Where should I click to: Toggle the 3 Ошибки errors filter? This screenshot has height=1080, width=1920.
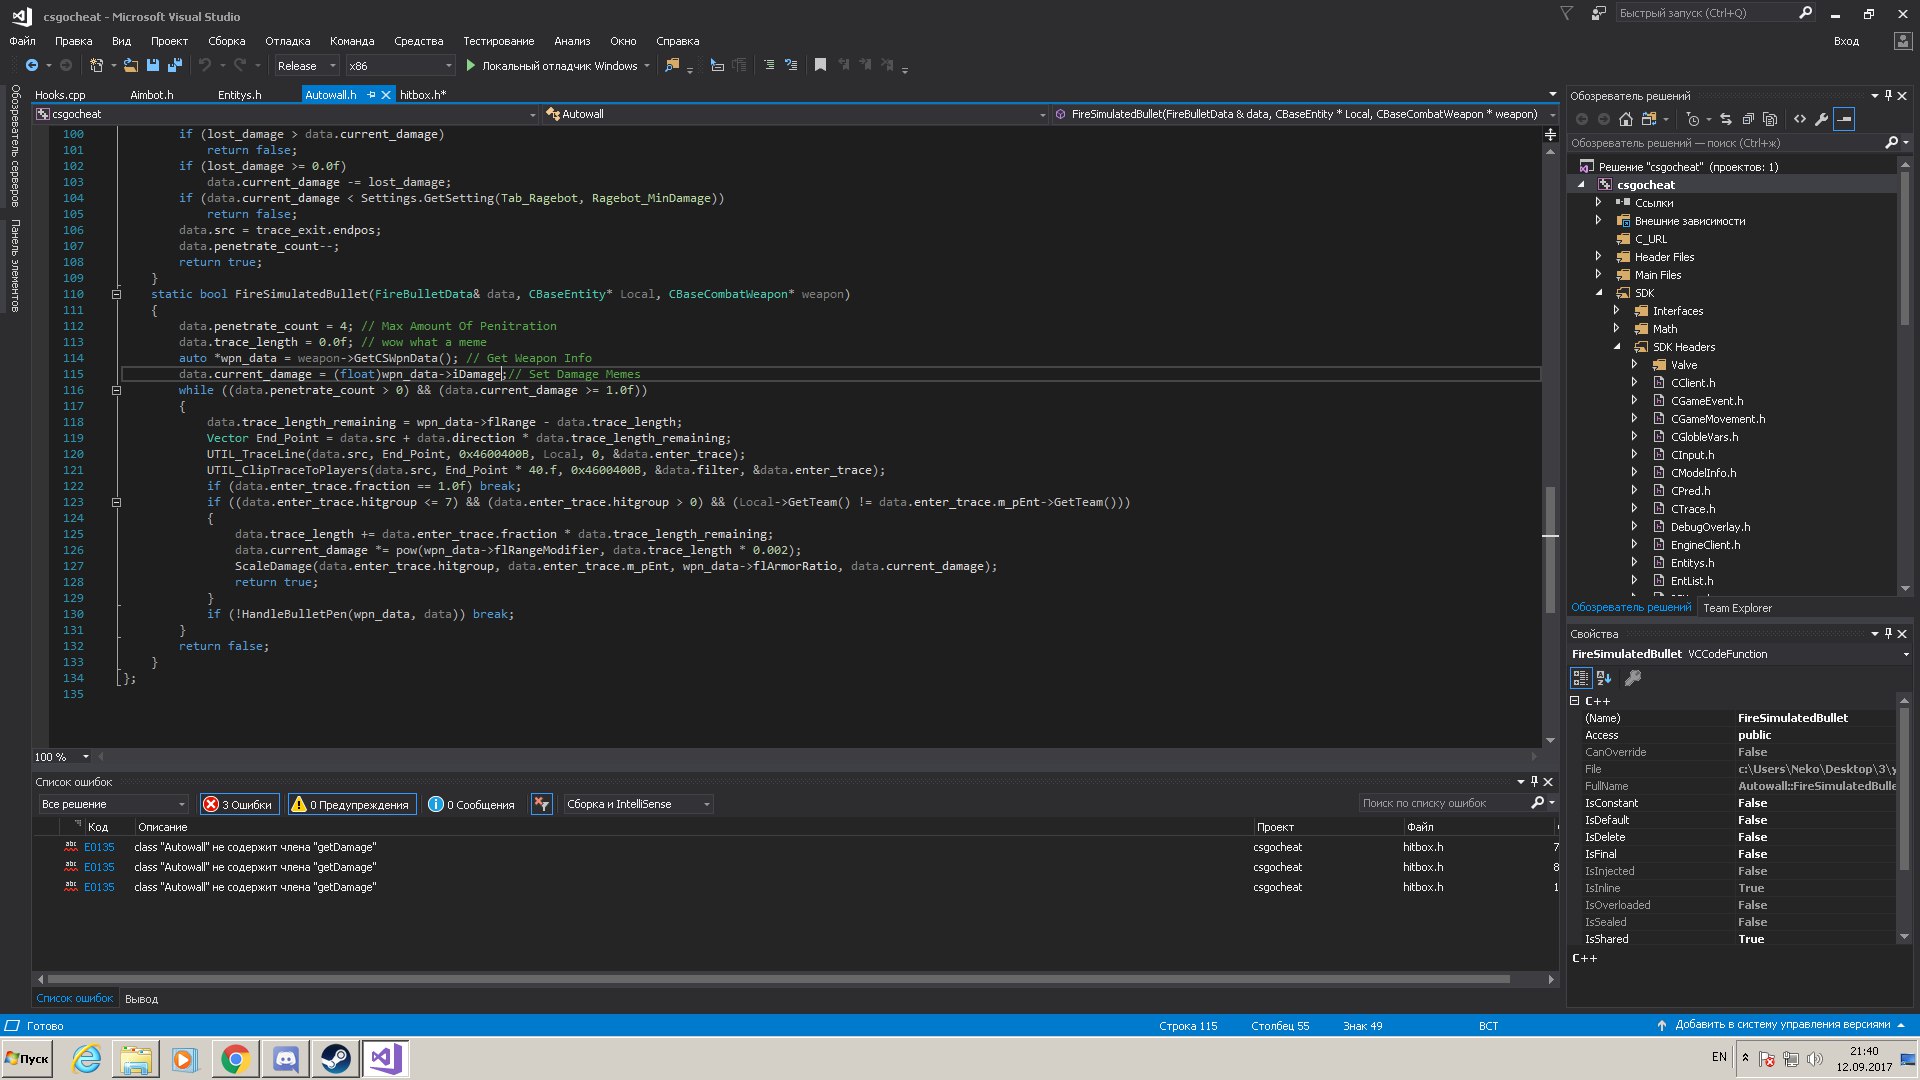click(x=238, y=804)
